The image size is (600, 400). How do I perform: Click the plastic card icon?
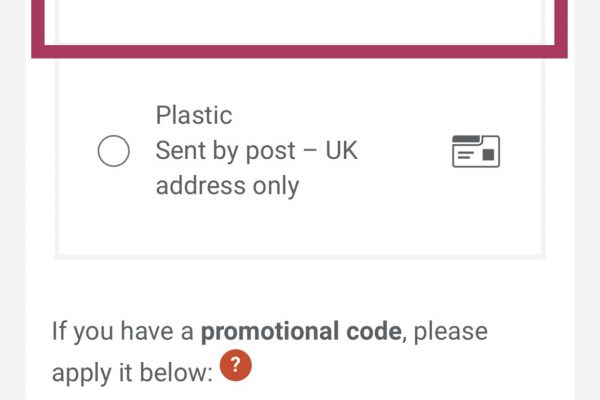(x=476, y=151)
